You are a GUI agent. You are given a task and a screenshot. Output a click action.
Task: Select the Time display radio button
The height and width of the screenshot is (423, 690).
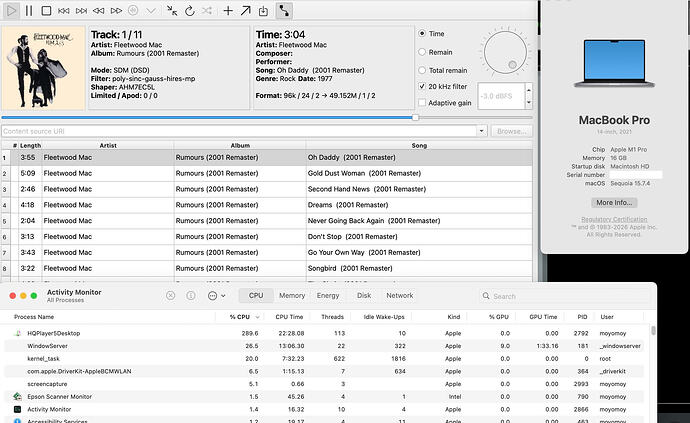[x=422, y=33]
